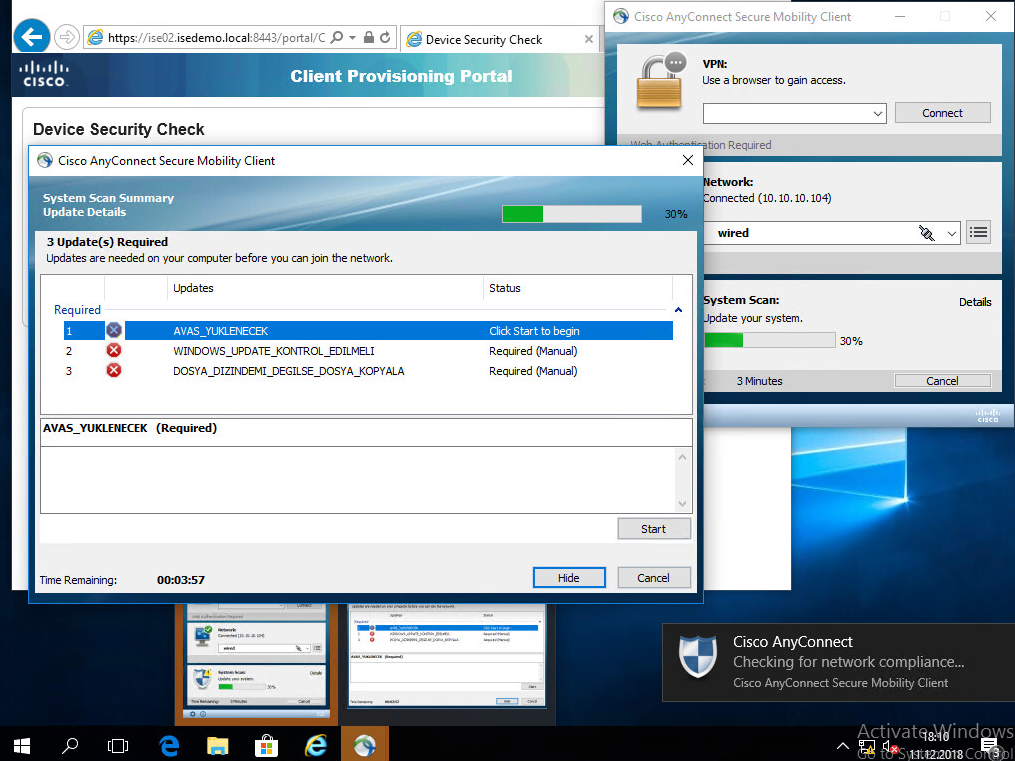
Task: Select the DOSYA_DIZINDEMI_DEGILSE_DOSYA_KOPYALA update
Action: click(368, 371)
